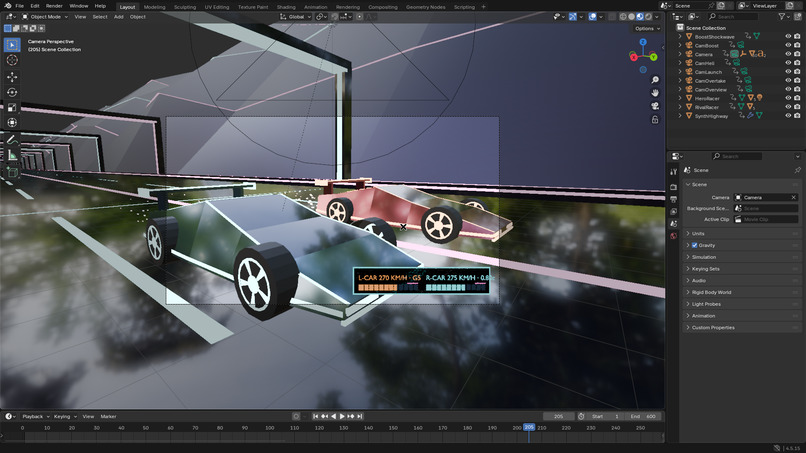Choose the Rotate tool

[12, 93]
